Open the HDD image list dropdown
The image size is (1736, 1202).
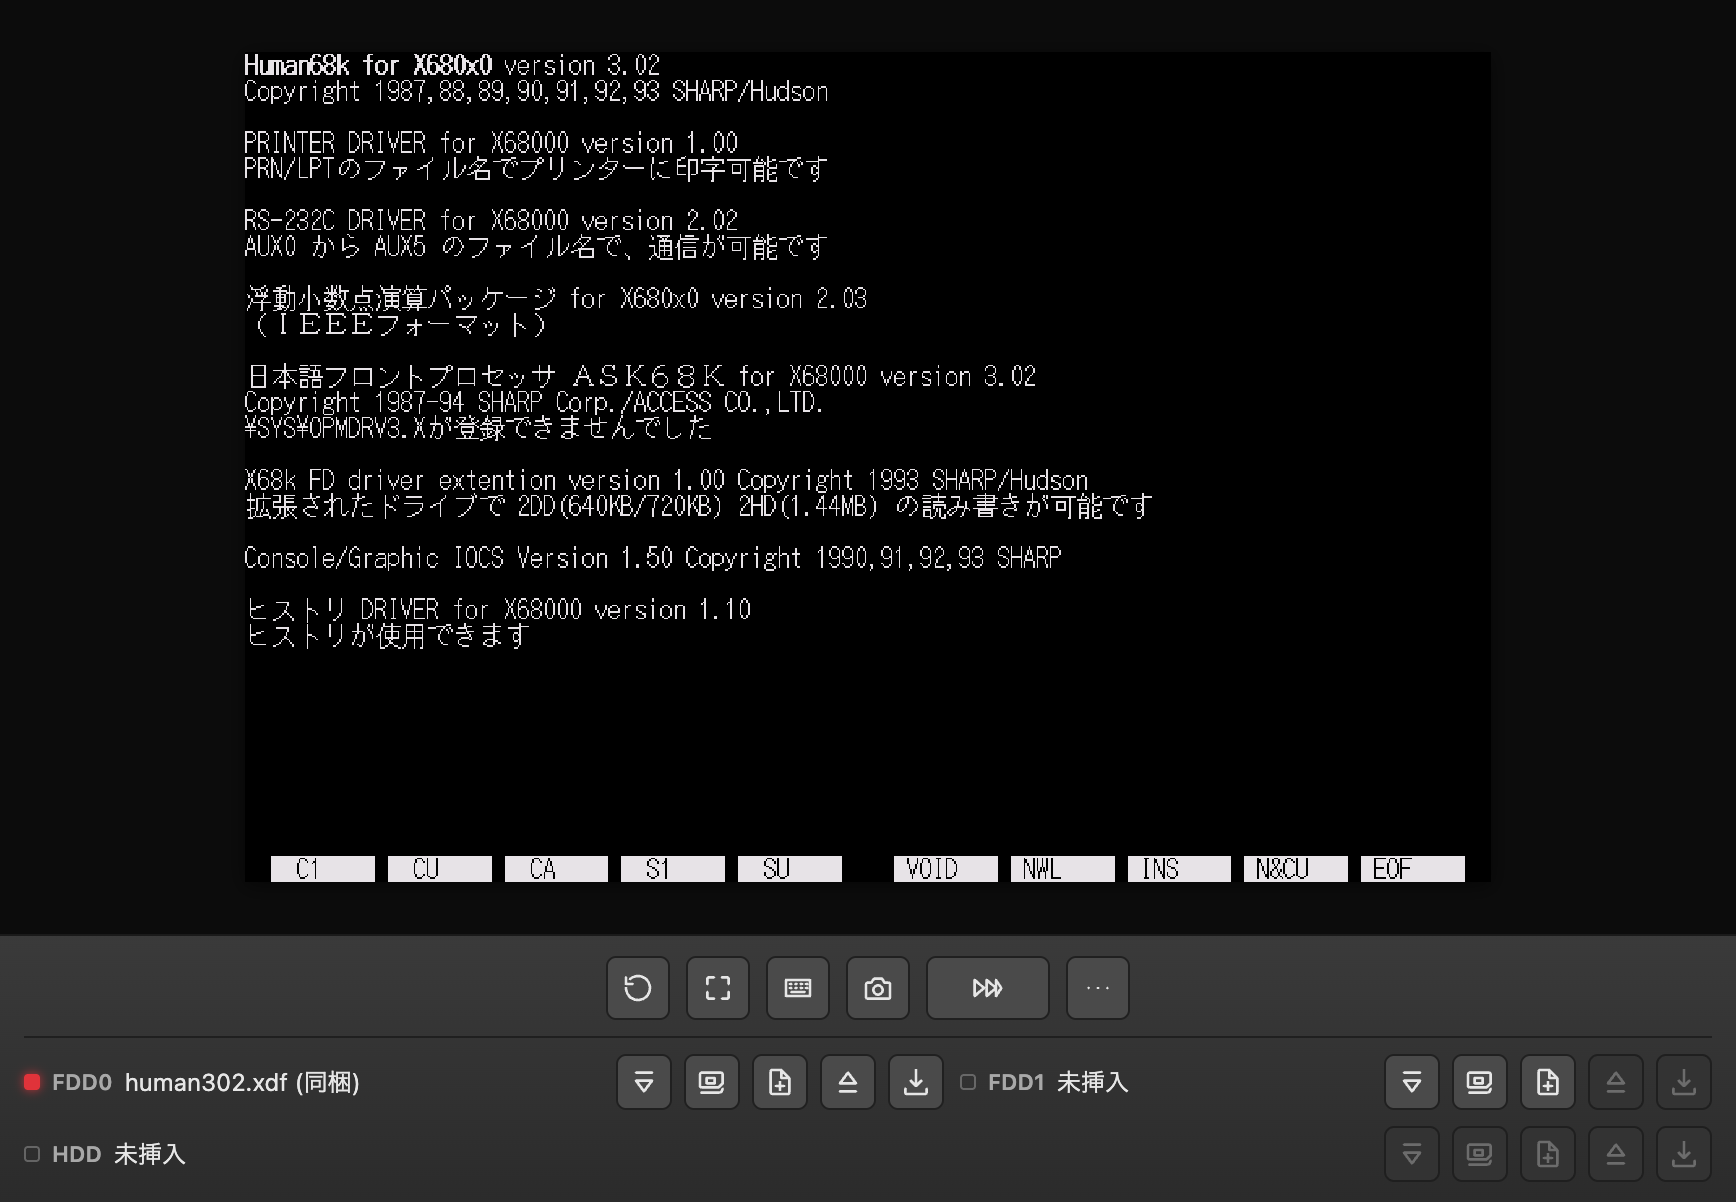pyautogui.click(x=1412, y=1154)
